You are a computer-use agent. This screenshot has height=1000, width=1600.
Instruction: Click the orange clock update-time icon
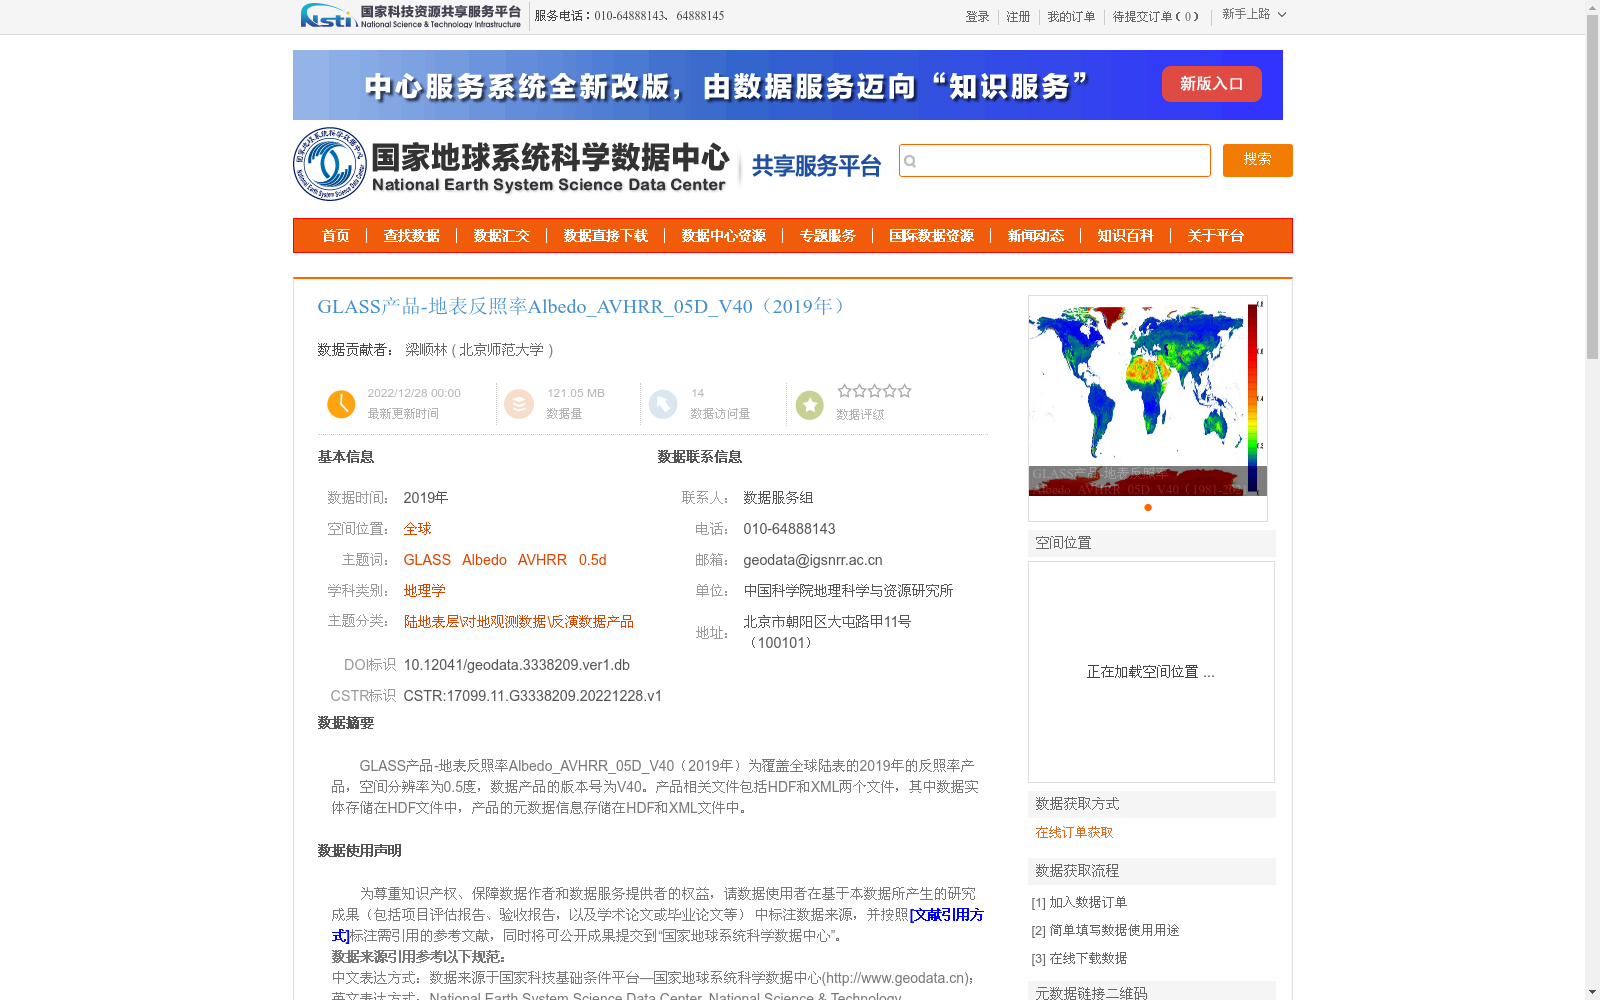coord(341,404)
